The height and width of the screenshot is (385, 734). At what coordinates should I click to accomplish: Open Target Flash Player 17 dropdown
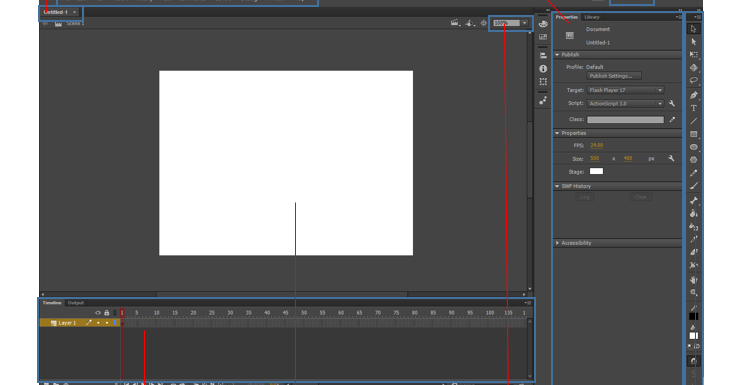pos(625,90)
